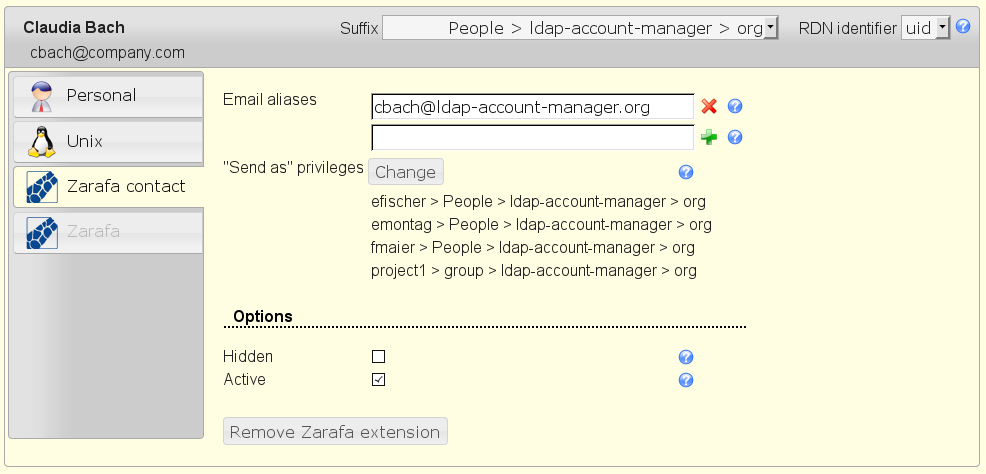The image size is (986, 474).
Task: Click green plus to add email alias
Action: [x=709, y=138]
